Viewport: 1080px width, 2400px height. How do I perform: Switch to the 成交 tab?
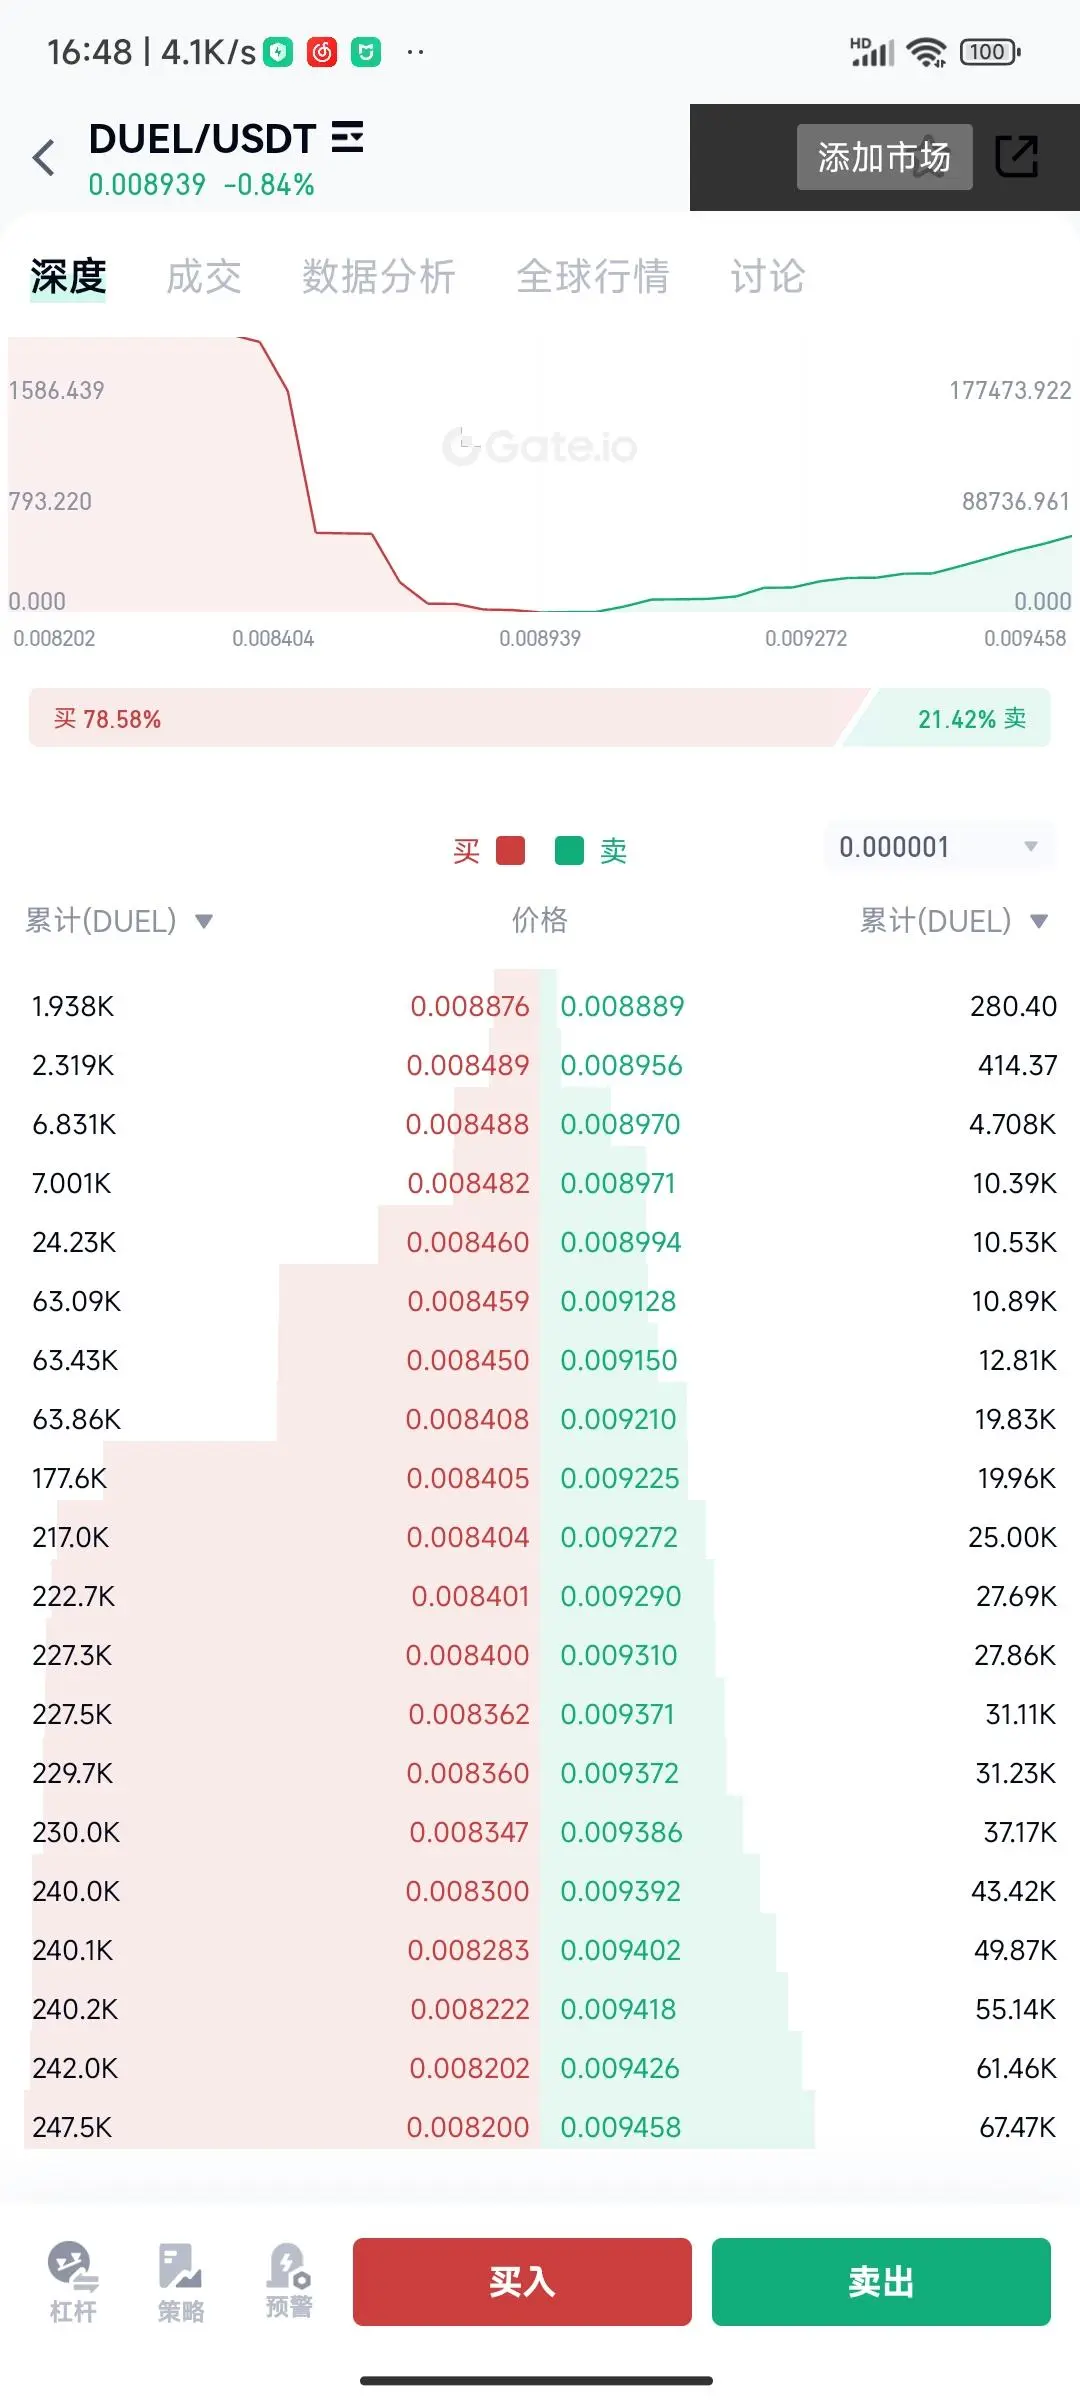coord(204,277)
